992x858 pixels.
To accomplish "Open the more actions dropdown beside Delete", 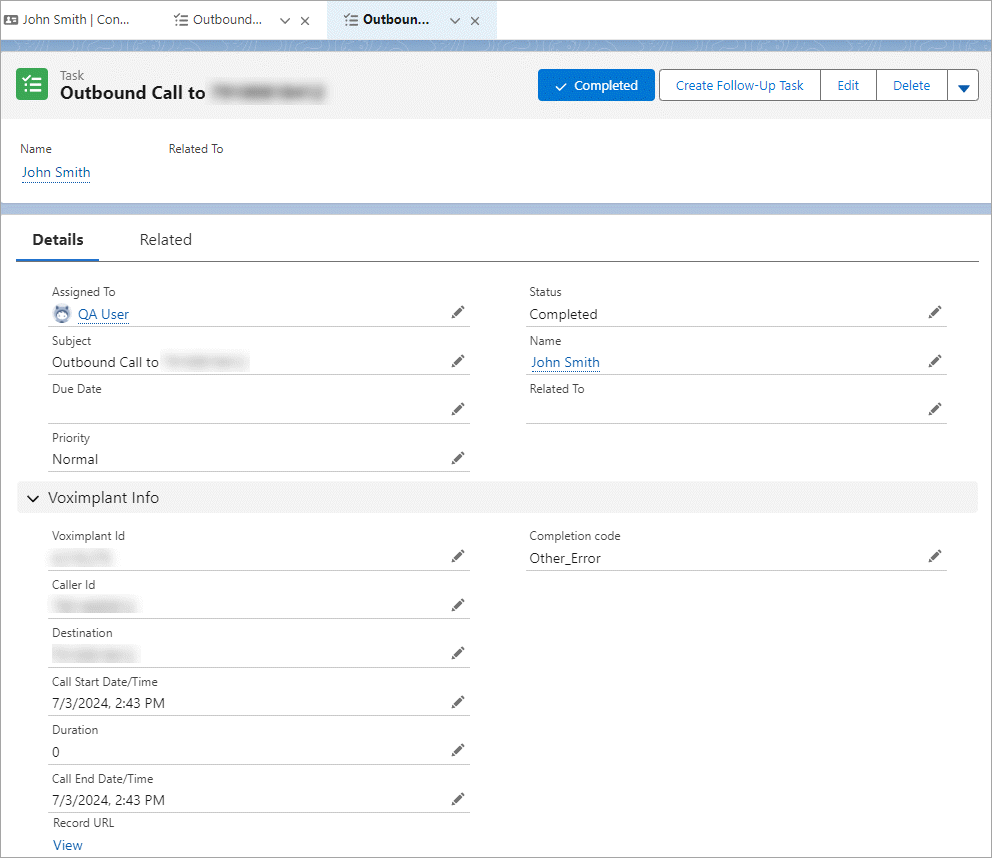I will coord(964,85).
